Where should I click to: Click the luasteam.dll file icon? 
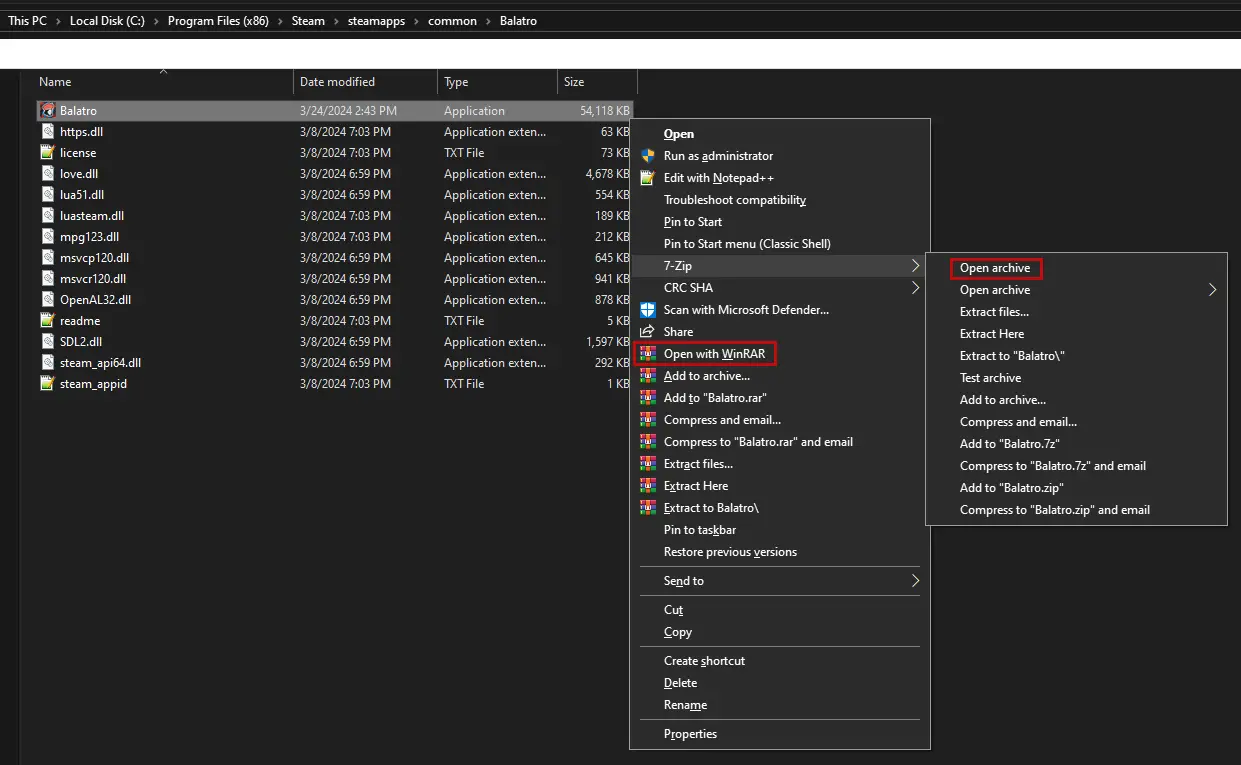(x=47, y=216)
